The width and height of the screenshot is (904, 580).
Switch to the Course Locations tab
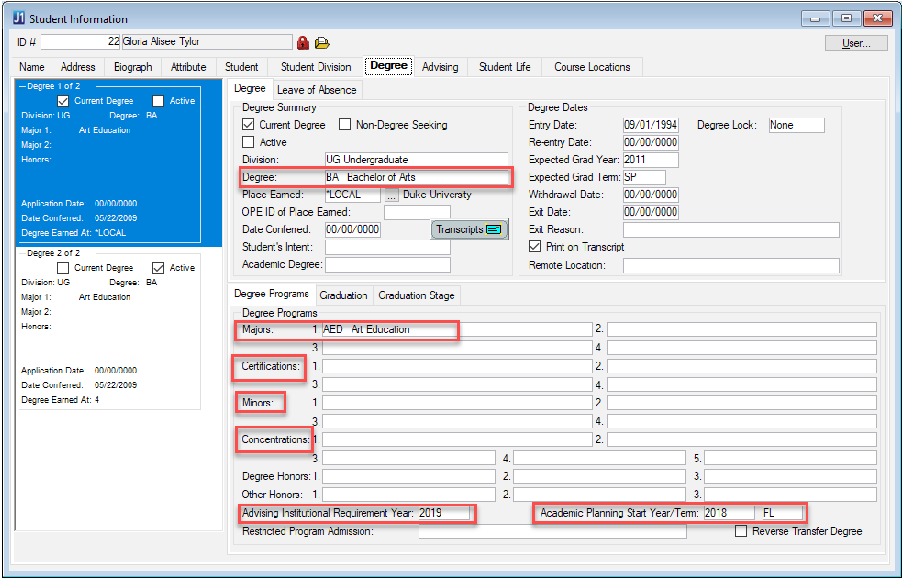tap(592, 67)
